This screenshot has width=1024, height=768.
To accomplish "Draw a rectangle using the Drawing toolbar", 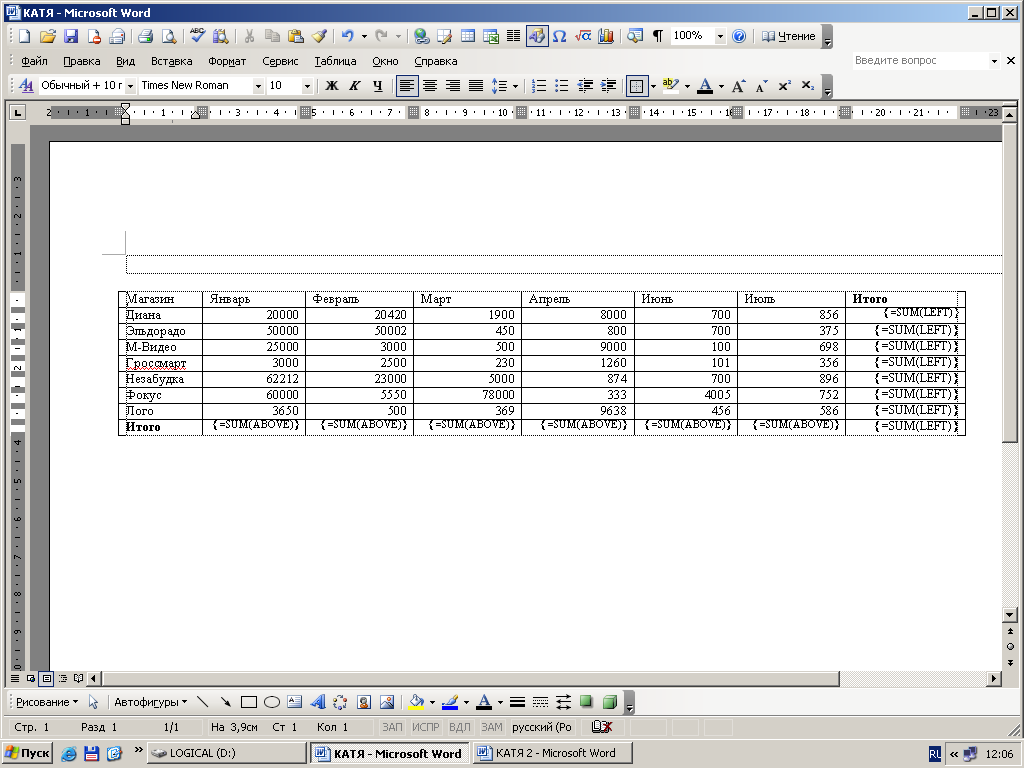I will (249, 702).
